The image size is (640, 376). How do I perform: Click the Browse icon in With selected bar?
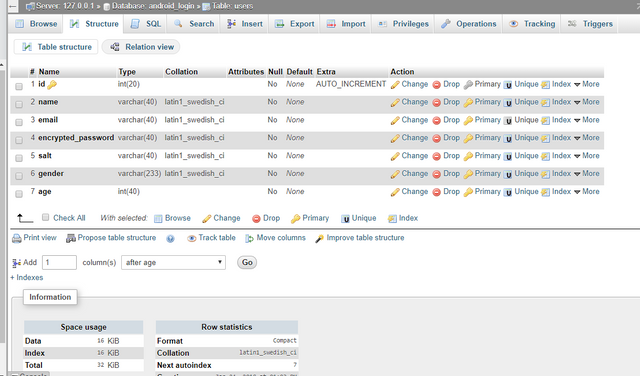point(158,219)
